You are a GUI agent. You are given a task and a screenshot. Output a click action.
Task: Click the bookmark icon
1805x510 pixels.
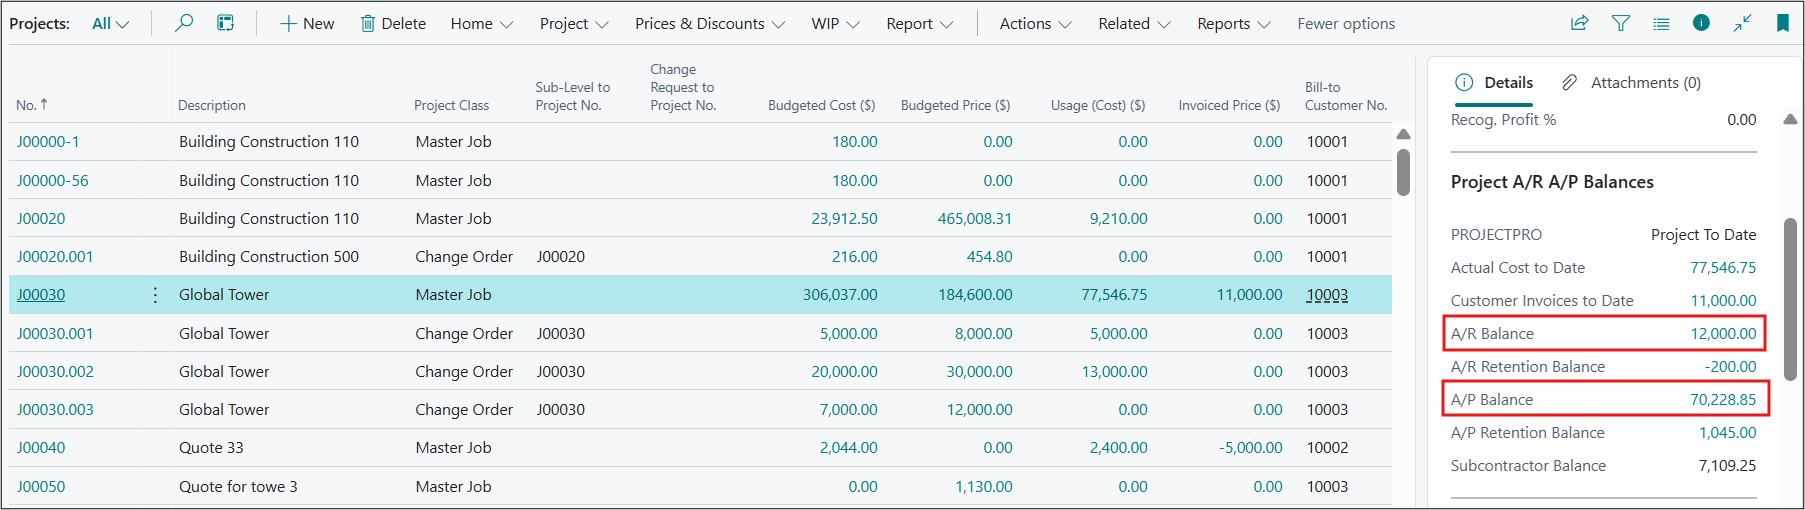click(x=1782, y=23)
